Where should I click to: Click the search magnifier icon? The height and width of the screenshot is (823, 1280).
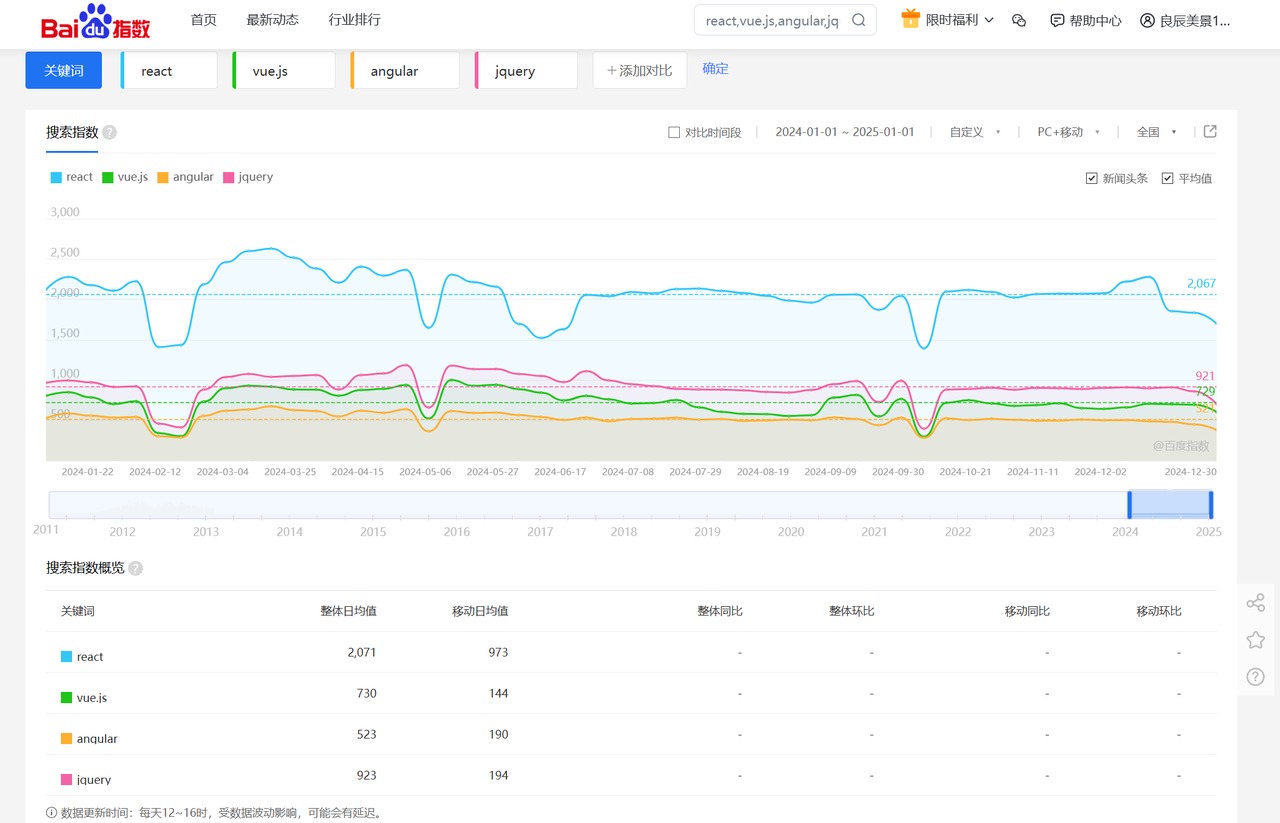click(x=859, y=20)
